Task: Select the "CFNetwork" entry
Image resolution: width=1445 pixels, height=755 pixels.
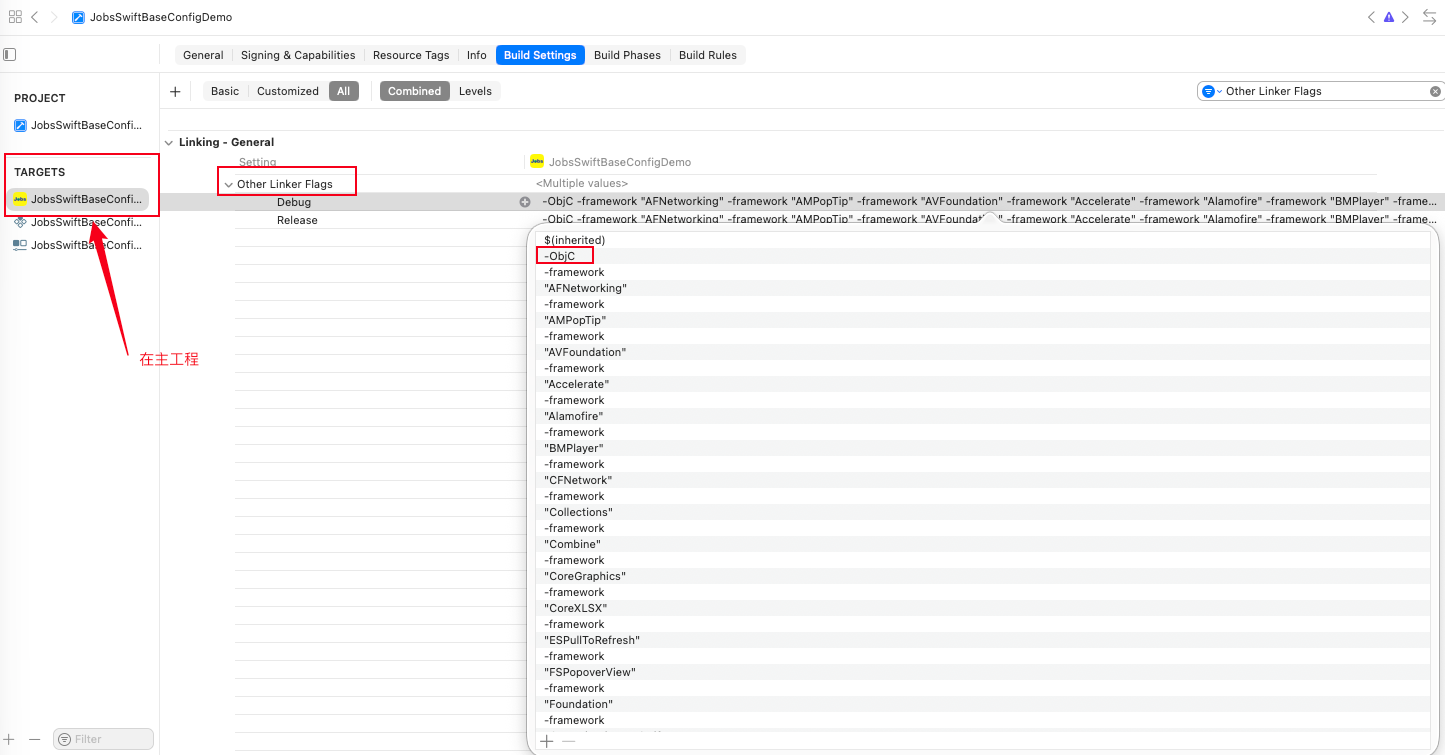Action: (578, 480)
